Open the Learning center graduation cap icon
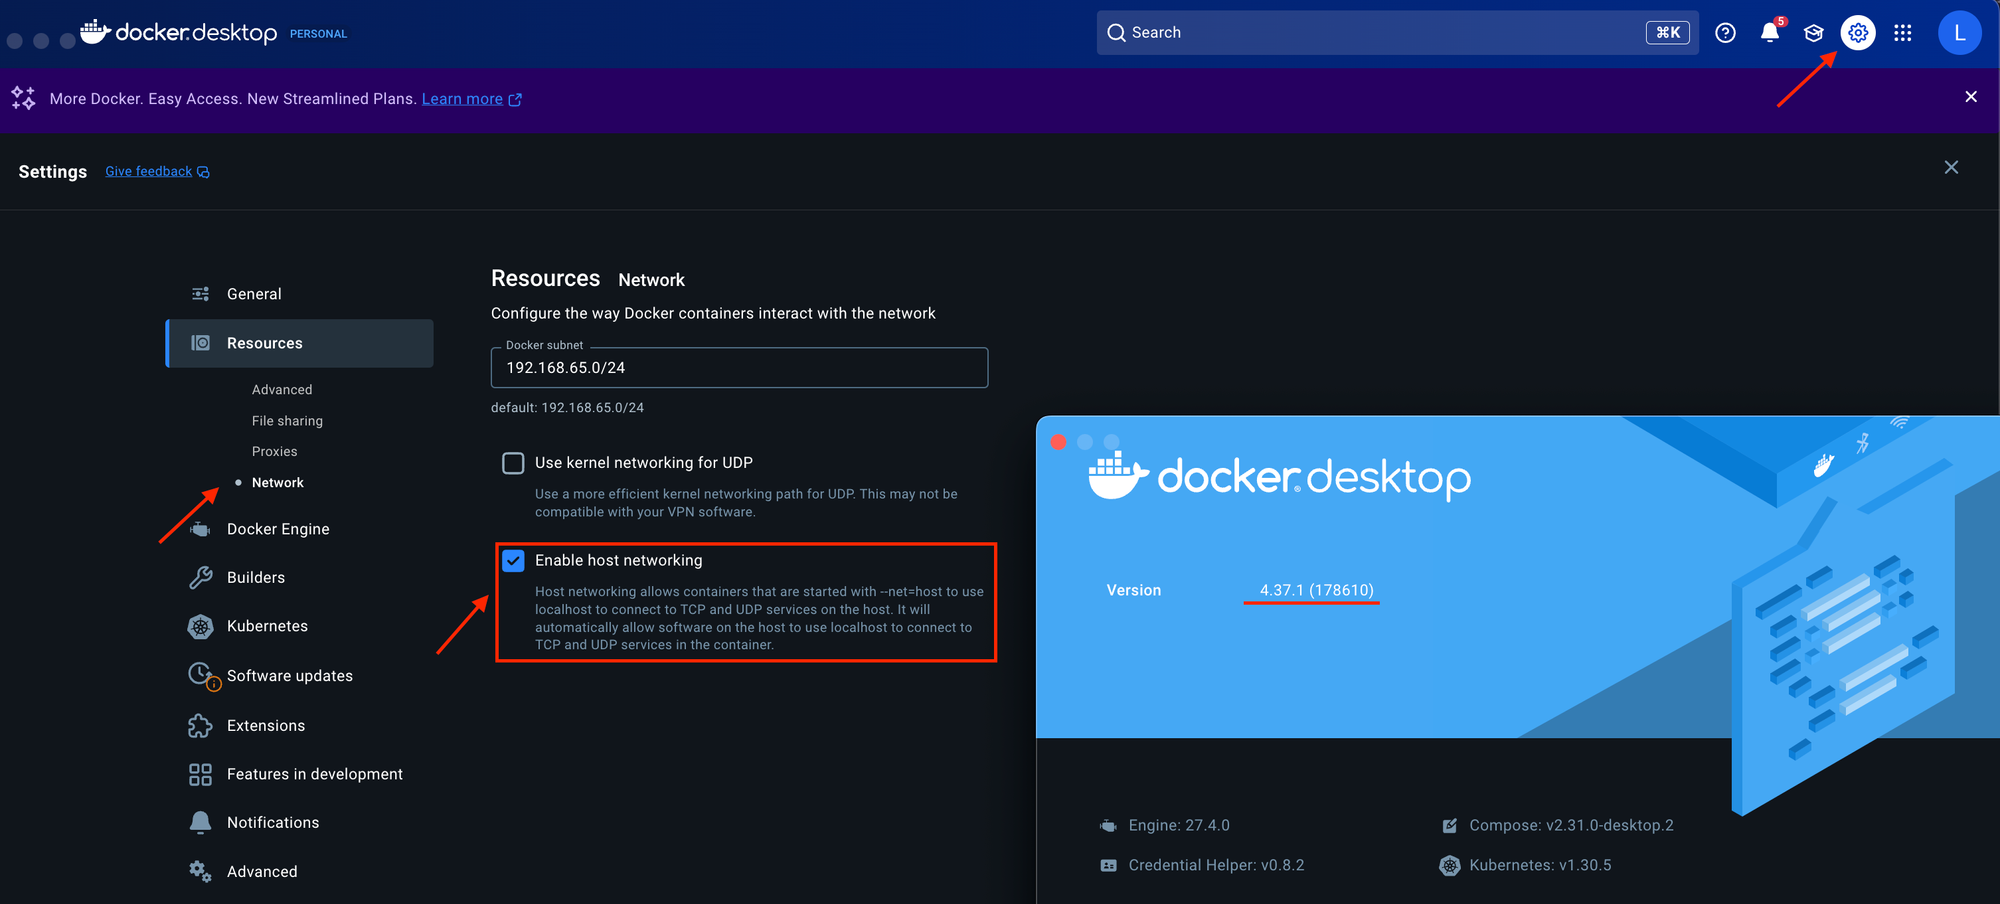 [x=1814, y=33]
